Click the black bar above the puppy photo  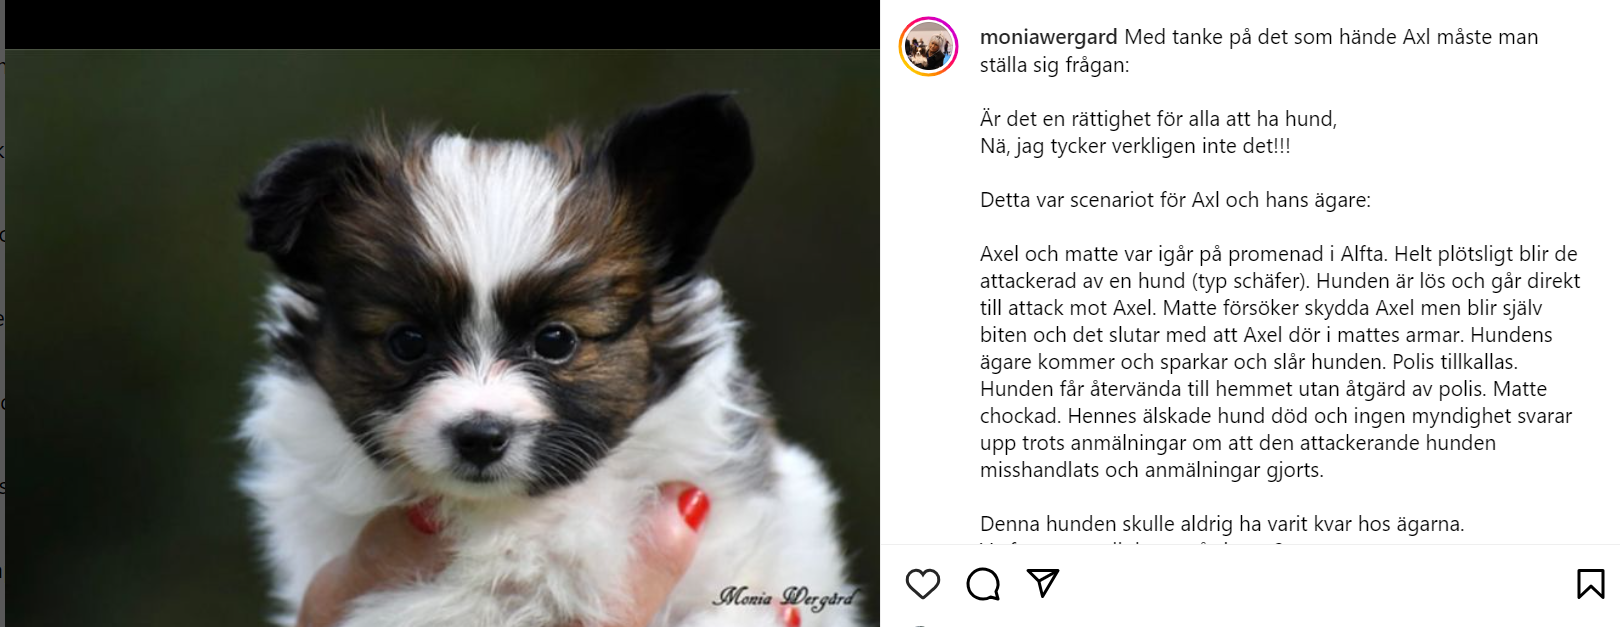[442, 24]
